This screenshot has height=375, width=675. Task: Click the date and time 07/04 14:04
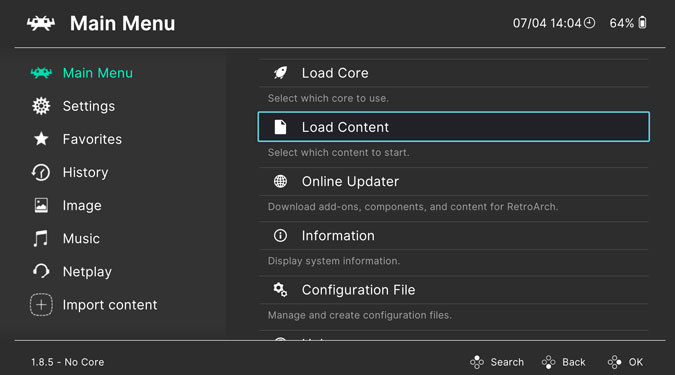(x=547, y=23)
